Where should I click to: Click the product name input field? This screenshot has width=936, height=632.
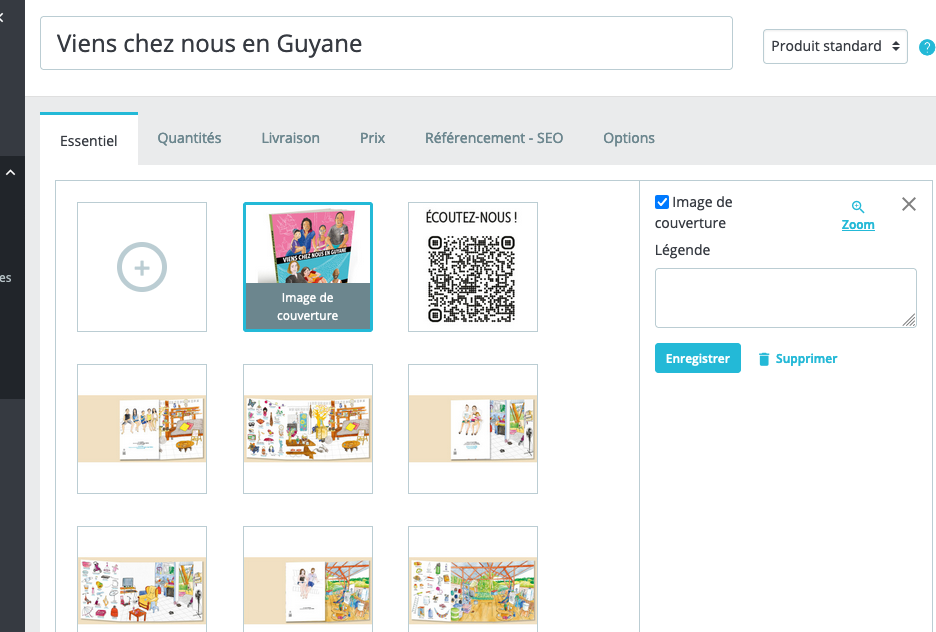click(386, 43)
